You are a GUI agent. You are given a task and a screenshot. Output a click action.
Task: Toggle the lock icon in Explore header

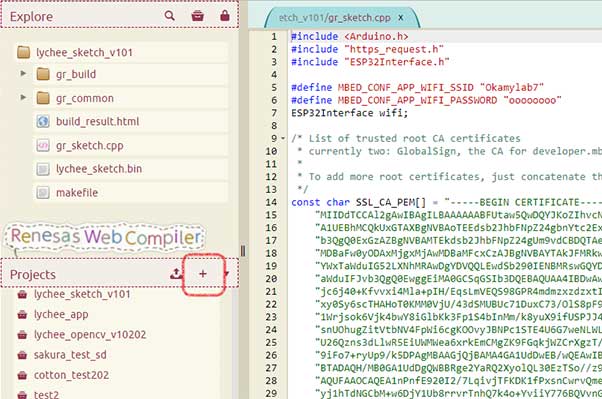(x=225, y=16)
